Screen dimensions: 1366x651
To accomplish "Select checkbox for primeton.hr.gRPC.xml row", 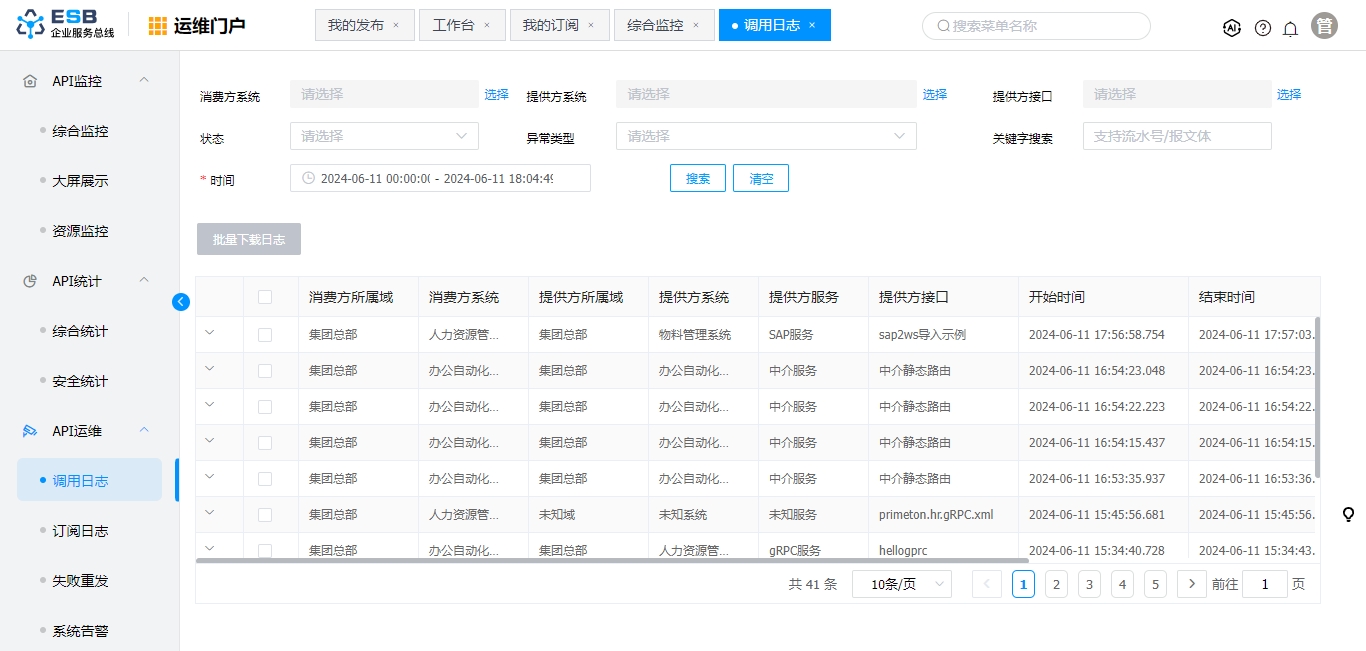I will pyautogui.click(x=265, y=515).
